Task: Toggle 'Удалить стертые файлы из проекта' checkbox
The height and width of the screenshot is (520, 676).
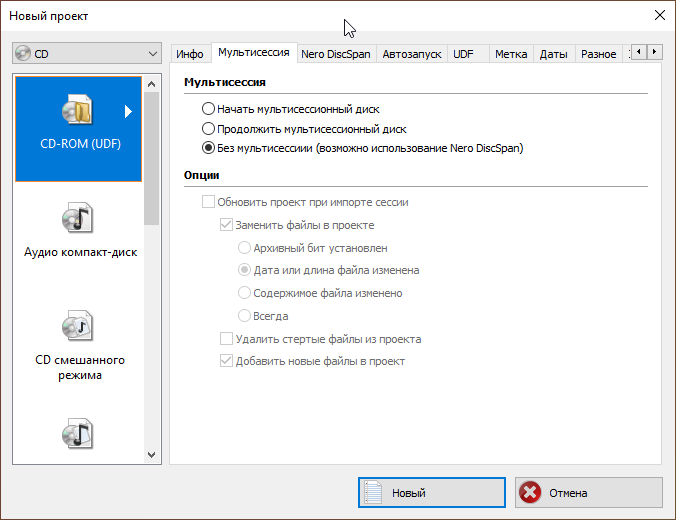Action: (226, 338)
